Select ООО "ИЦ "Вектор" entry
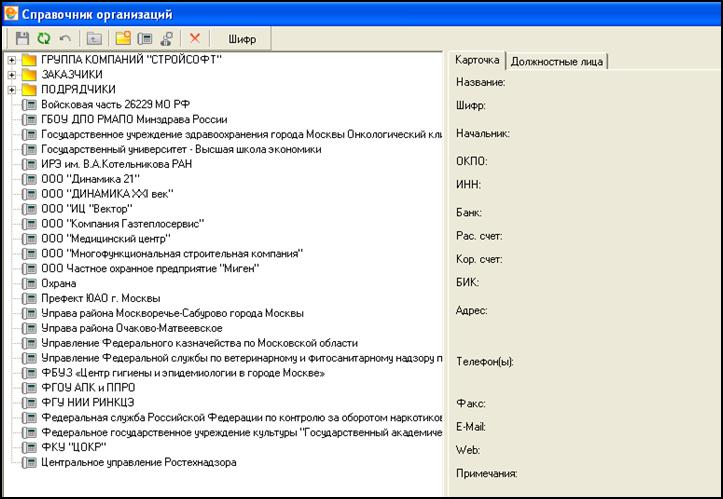Viewport: 723px width, 499px height. (x=87, y=209)
